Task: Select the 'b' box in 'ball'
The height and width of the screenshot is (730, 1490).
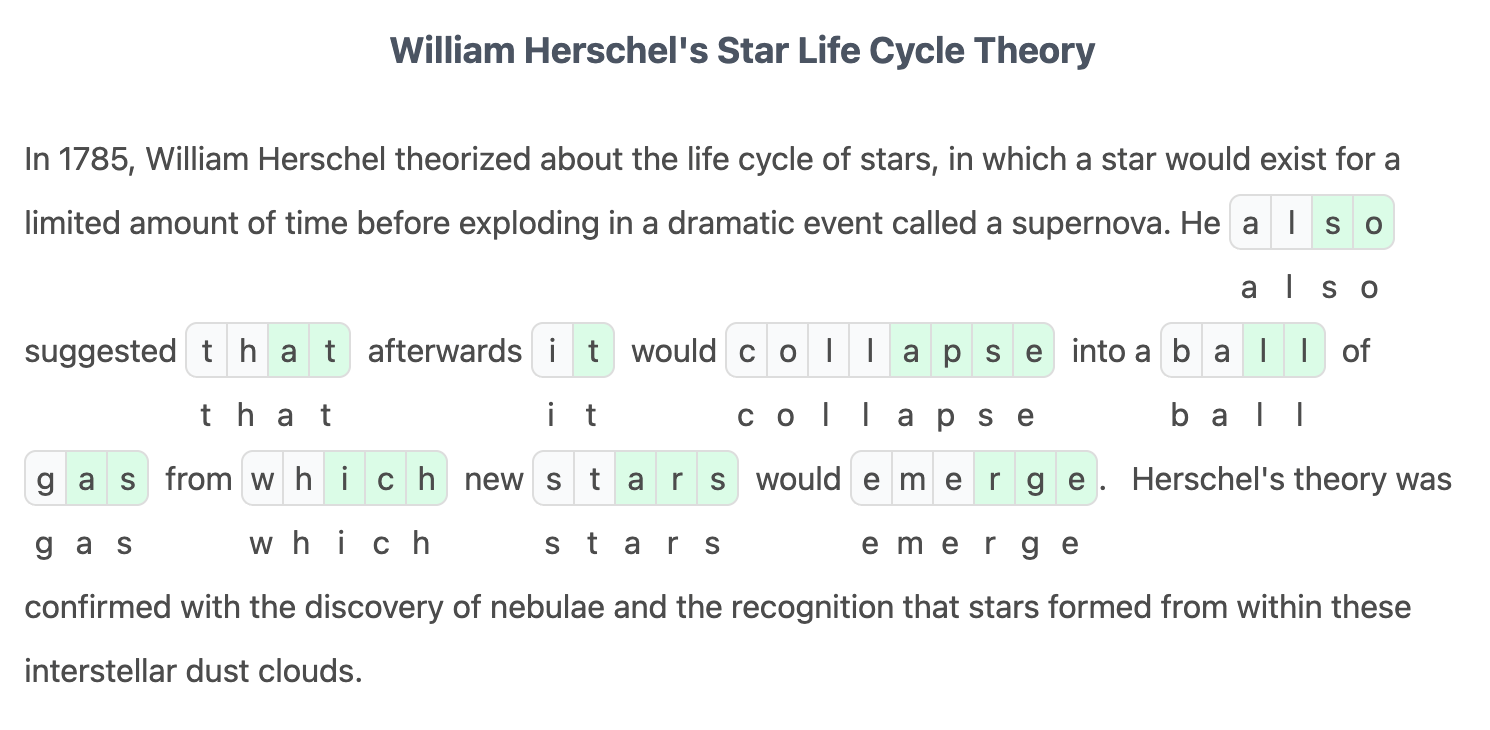Action: (x=1181, y=351)
